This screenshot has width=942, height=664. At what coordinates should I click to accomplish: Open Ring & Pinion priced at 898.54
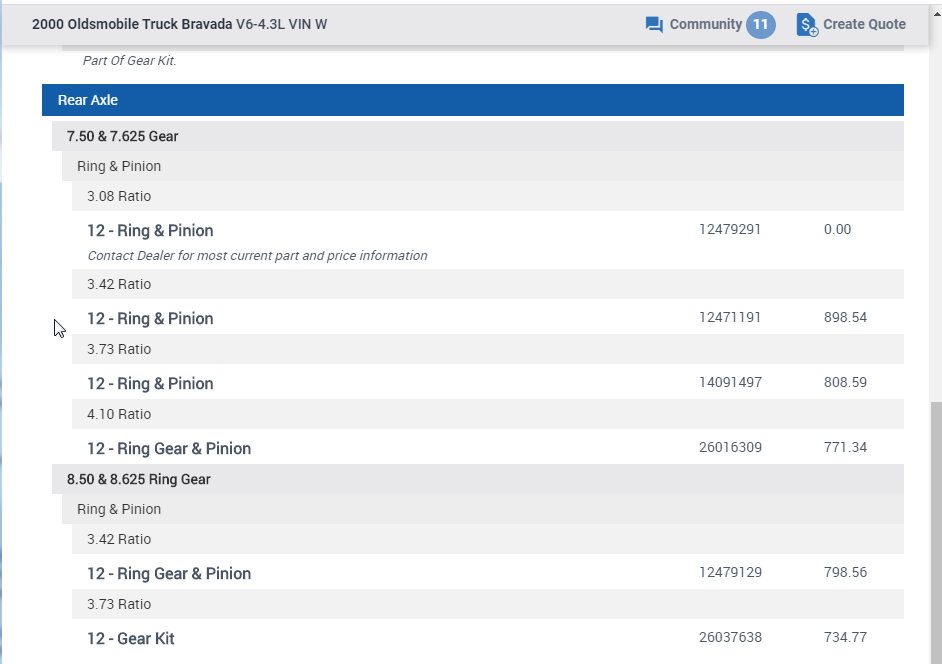tap(150, 319)
